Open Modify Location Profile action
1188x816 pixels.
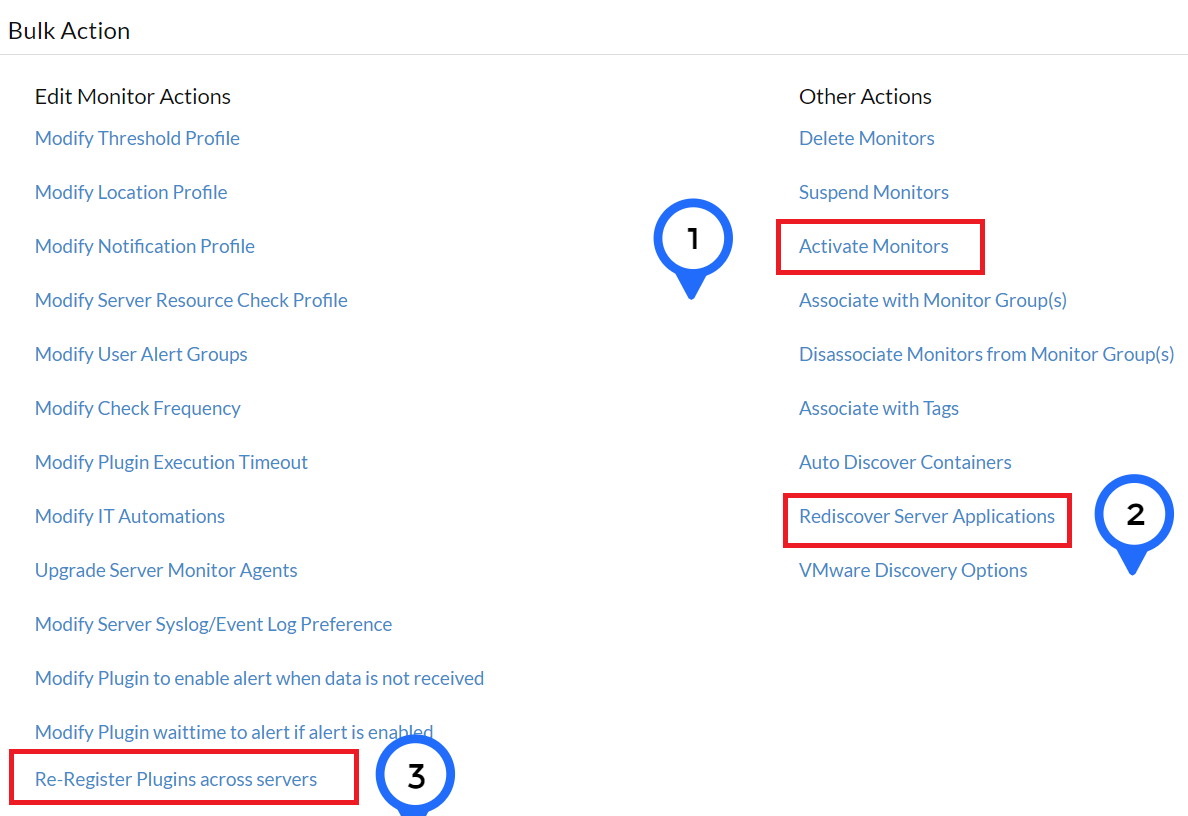click(x=131, y=192)
